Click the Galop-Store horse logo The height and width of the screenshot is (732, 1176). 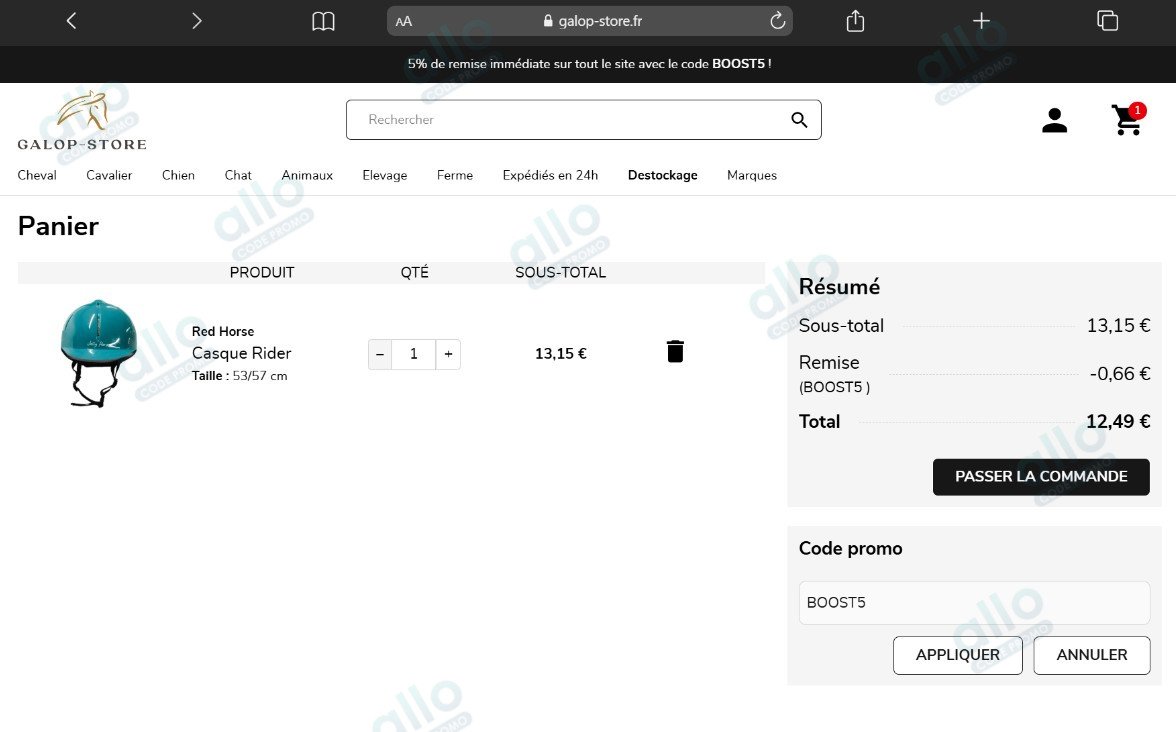pyautogui.click(x=82, y=121)
